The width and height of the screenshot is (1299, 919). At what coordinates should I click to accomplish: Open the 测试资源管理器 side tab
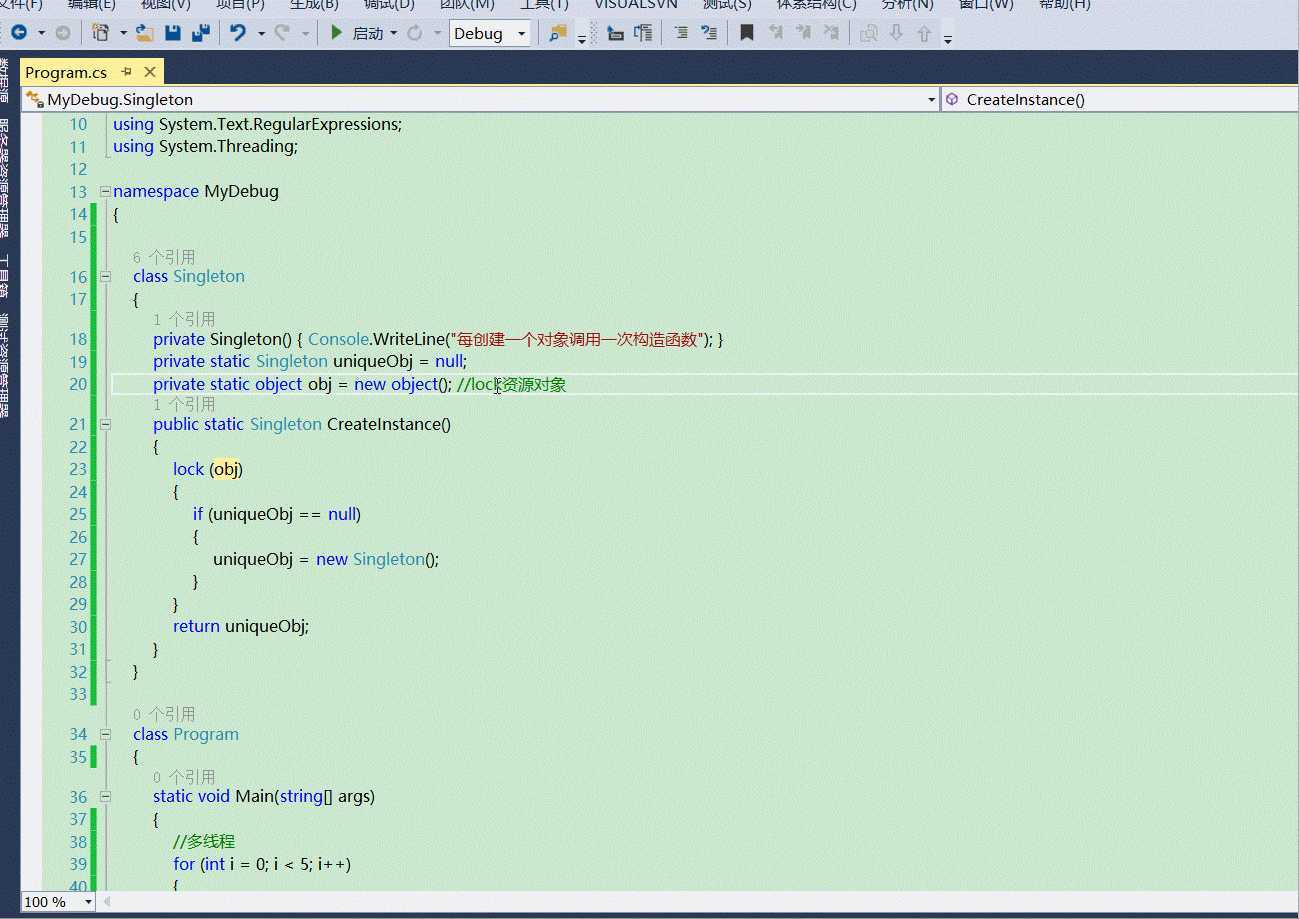point(5,365)
